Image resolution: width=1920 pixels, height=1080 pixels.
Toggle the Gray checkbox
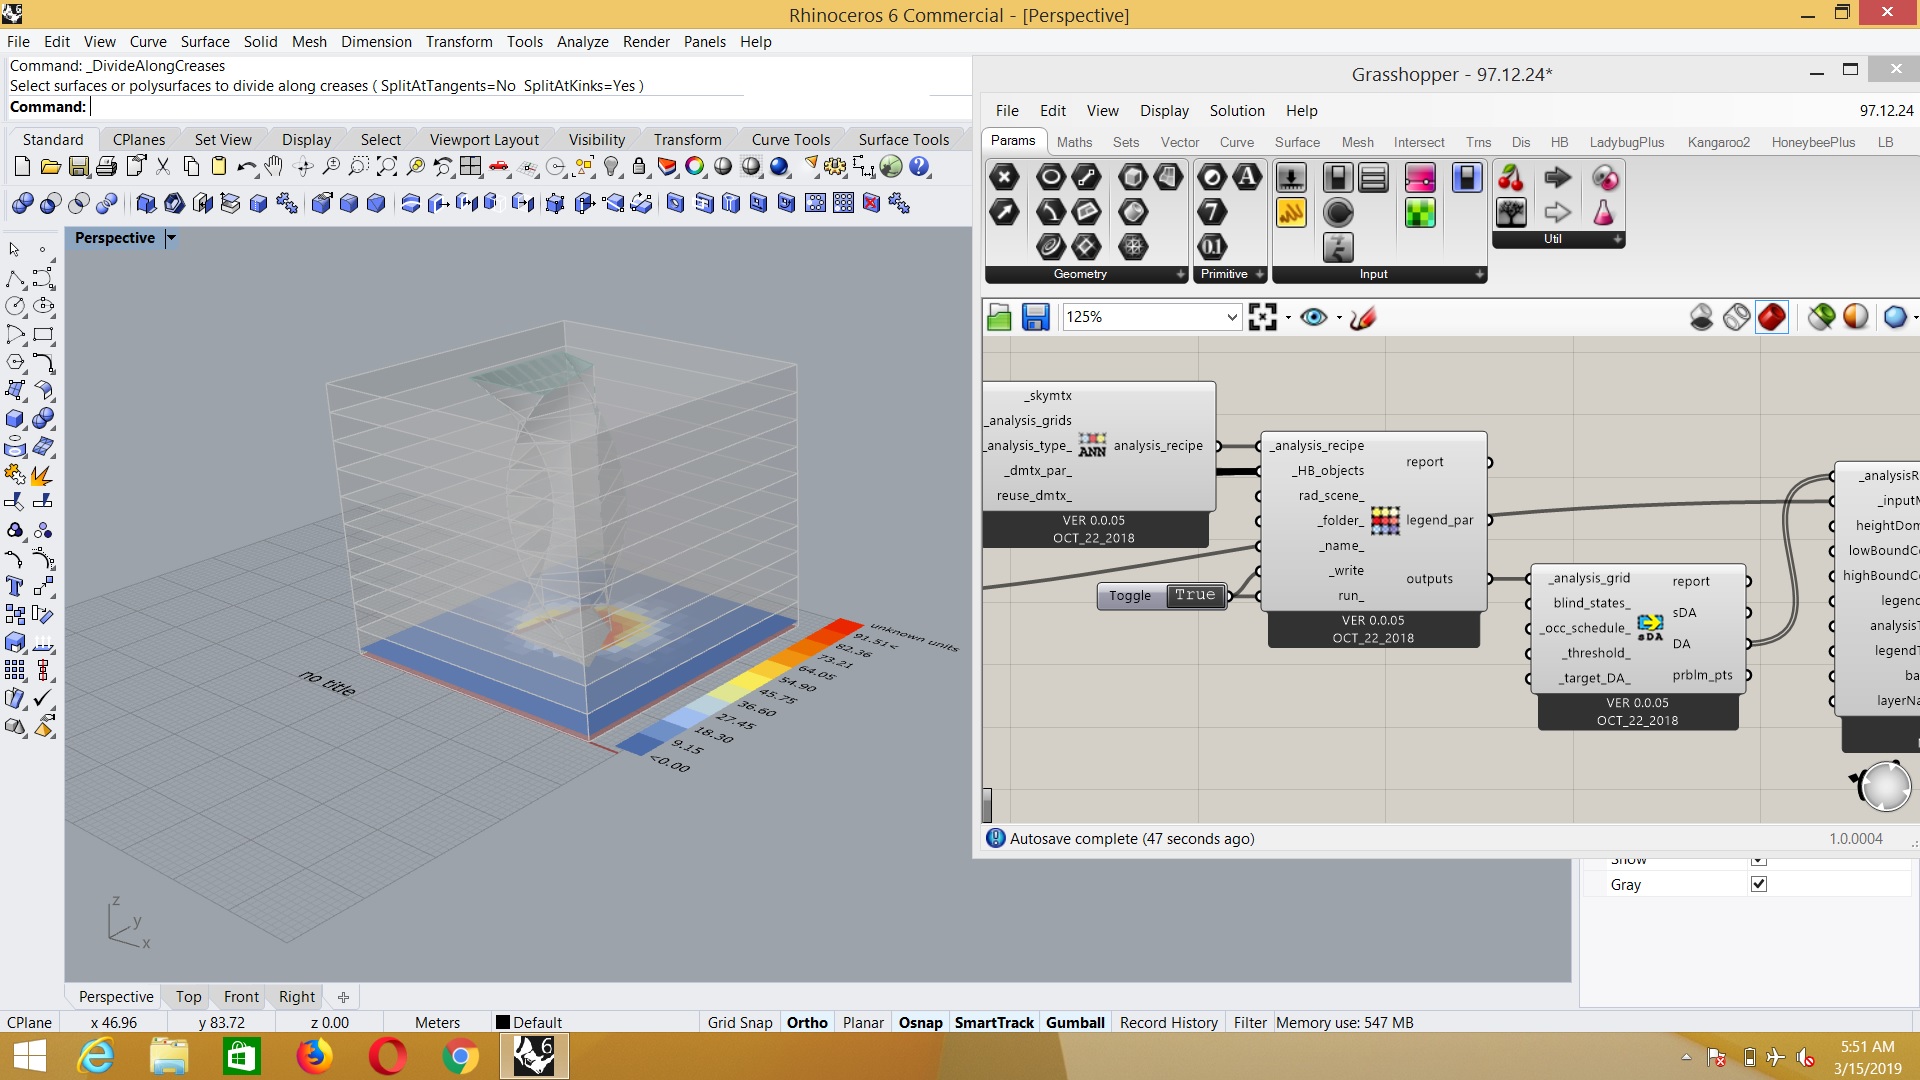click(1759, 884)
